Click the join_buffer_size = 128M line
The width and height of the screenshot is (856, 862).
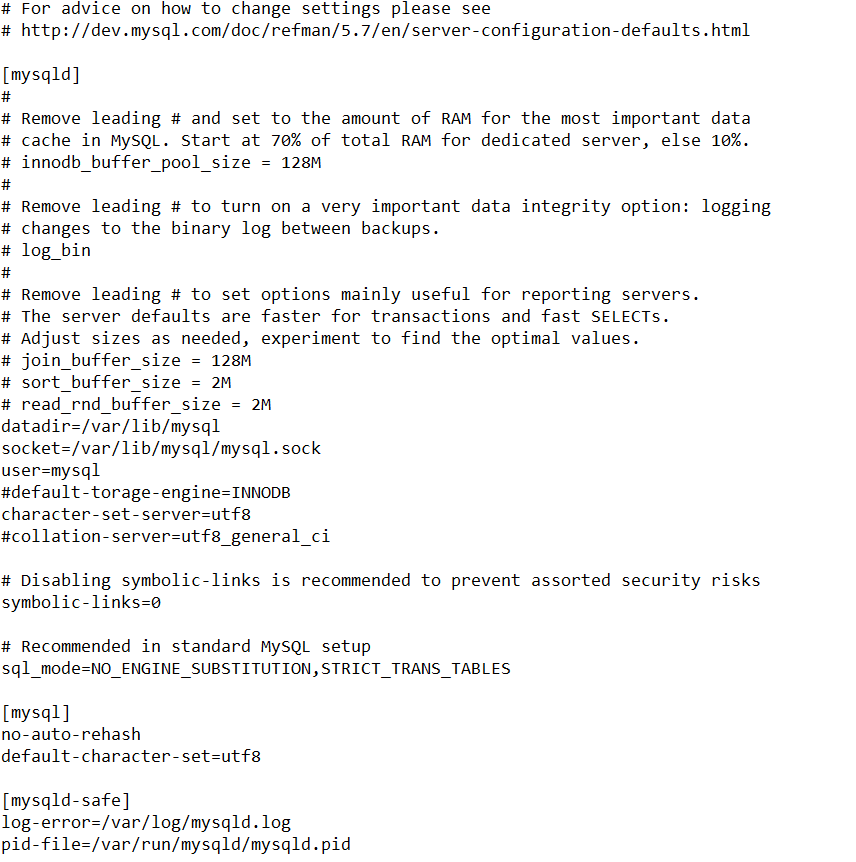(136, 360)
